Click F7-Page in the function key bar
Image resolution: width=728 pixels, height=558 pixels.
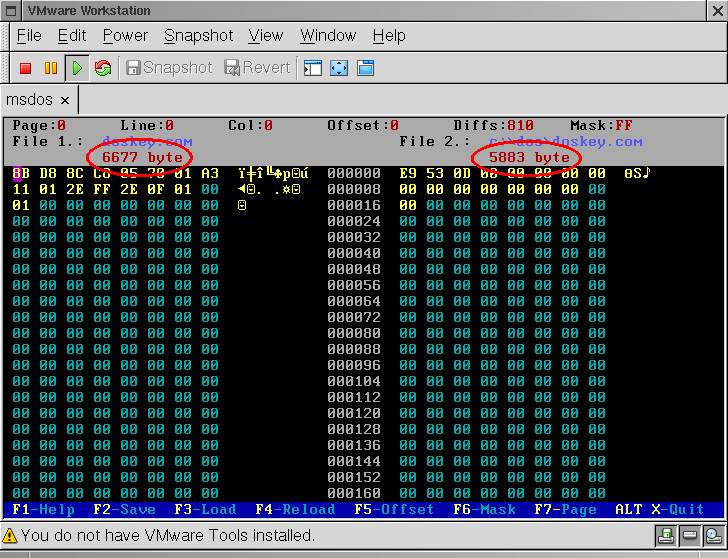point(566,510)
